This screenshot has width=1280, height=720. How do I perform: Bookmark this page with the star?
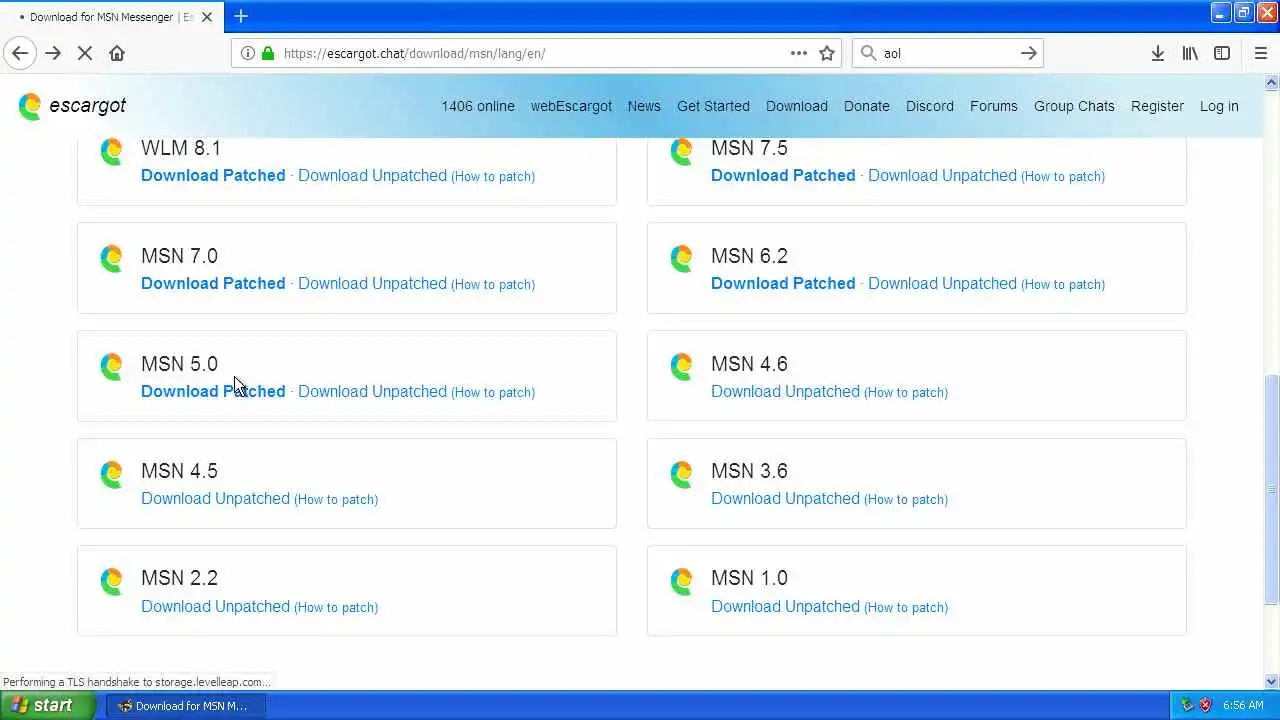pyautogui.click(x=827, y=53)
